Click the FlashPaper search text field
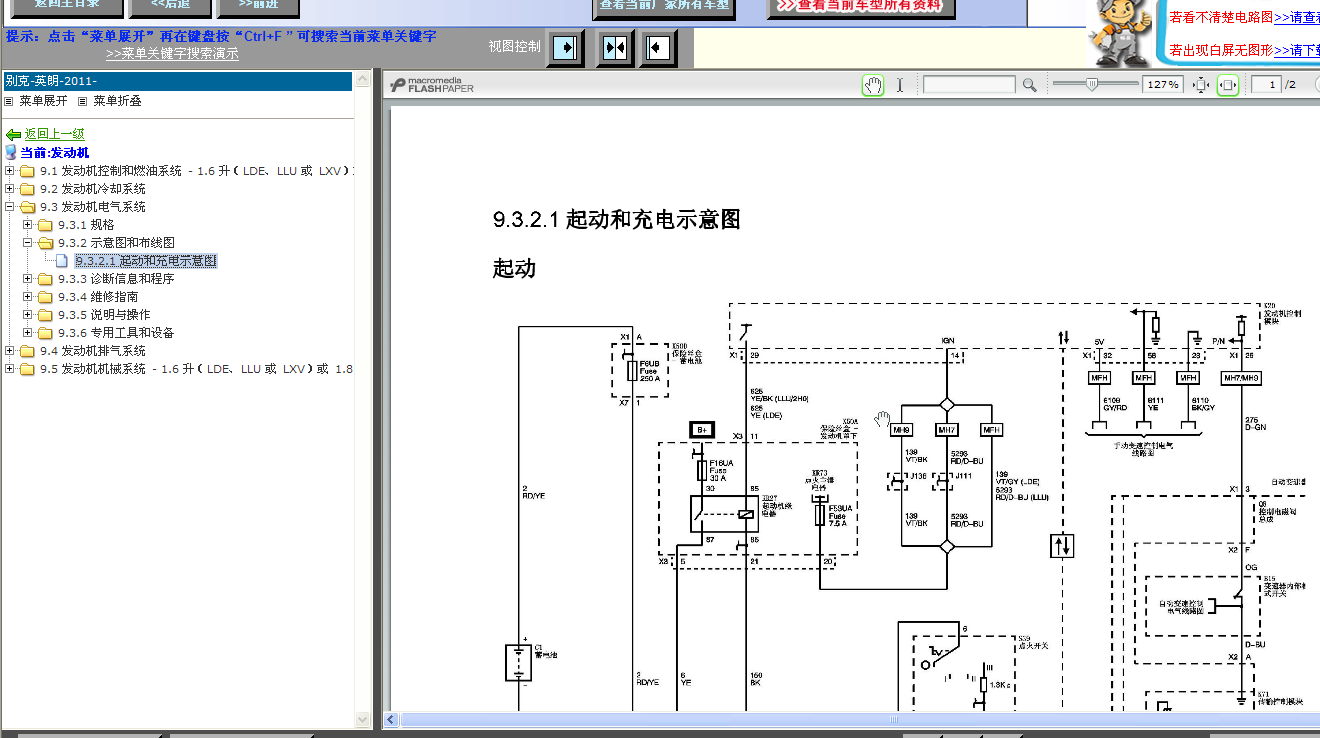 coord(968,85)
